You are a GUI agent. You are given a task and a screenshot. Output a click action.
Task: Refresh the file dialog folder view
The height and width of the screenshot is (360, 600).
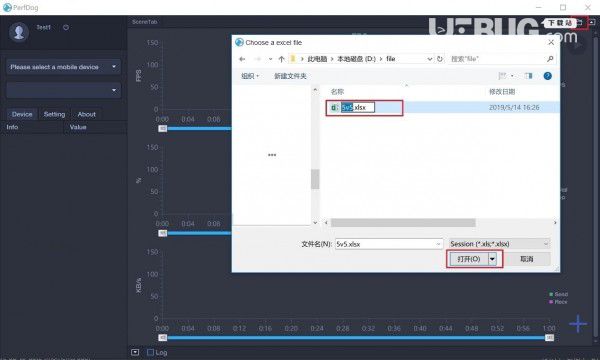pyautogui.click(x=440, y=59)
